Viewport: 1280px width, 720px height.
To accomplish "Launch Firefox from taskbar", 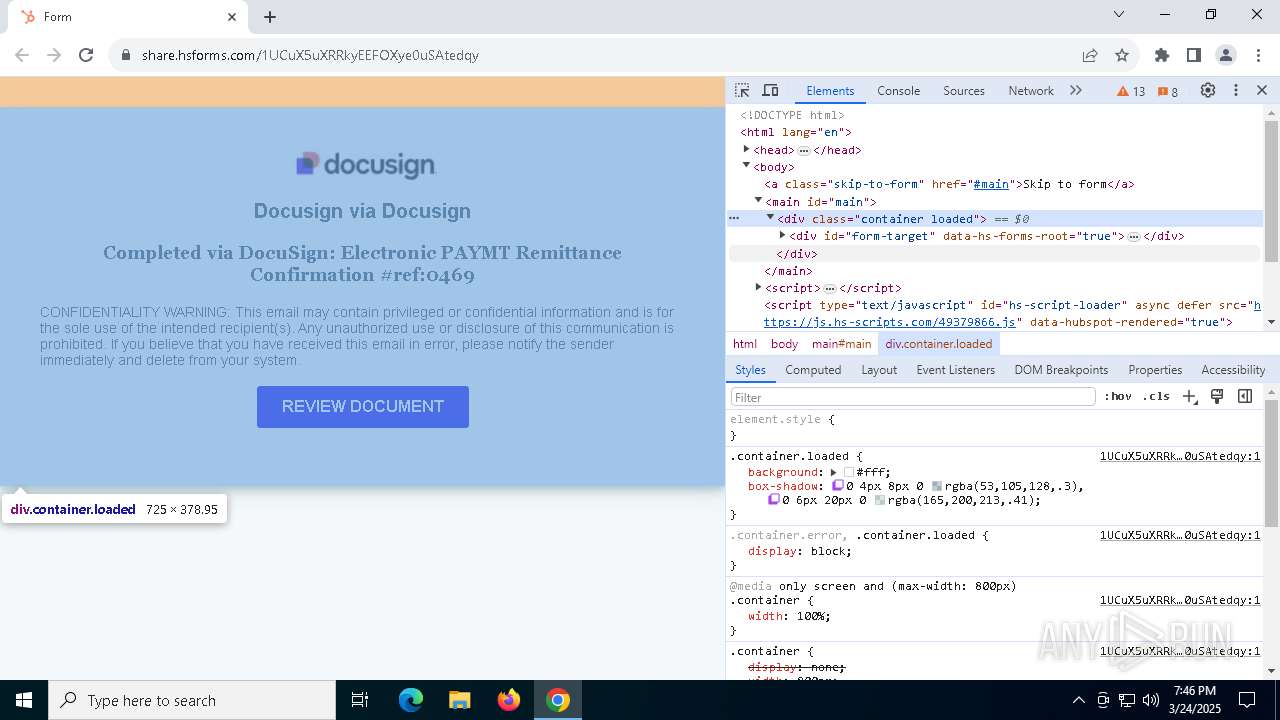I will tap(508, 700).
